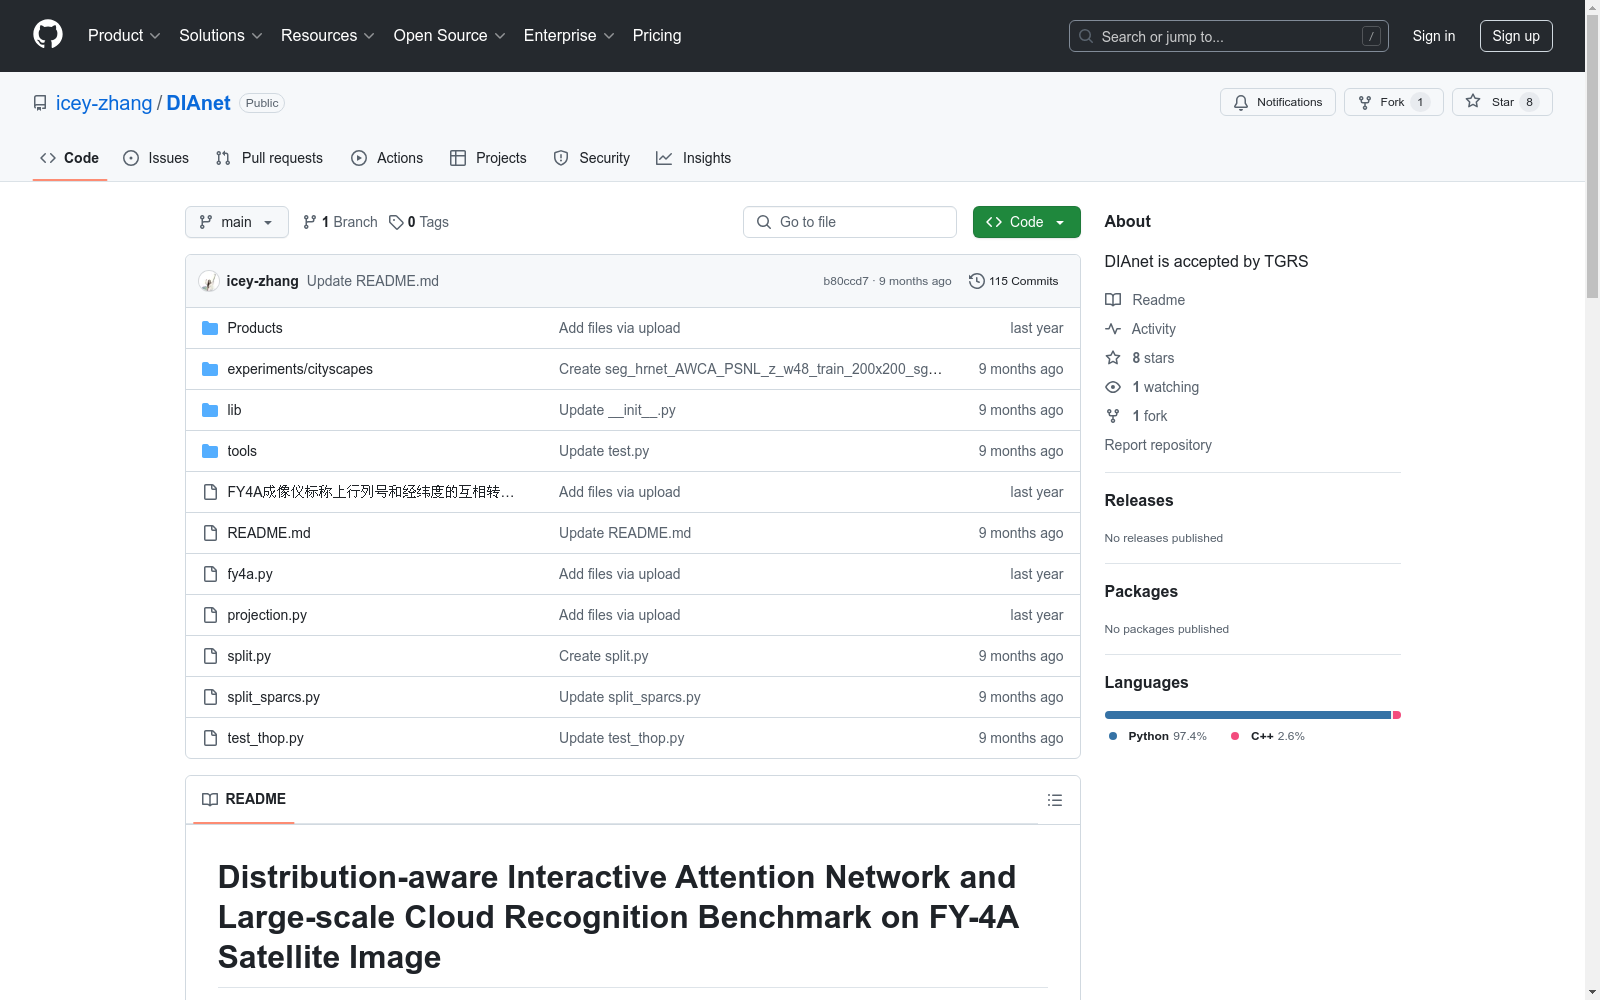The width and height of the screenshot is (1600, 1000).
Task: Click the icey-zhang avatar in commit row
Action: 209,281
